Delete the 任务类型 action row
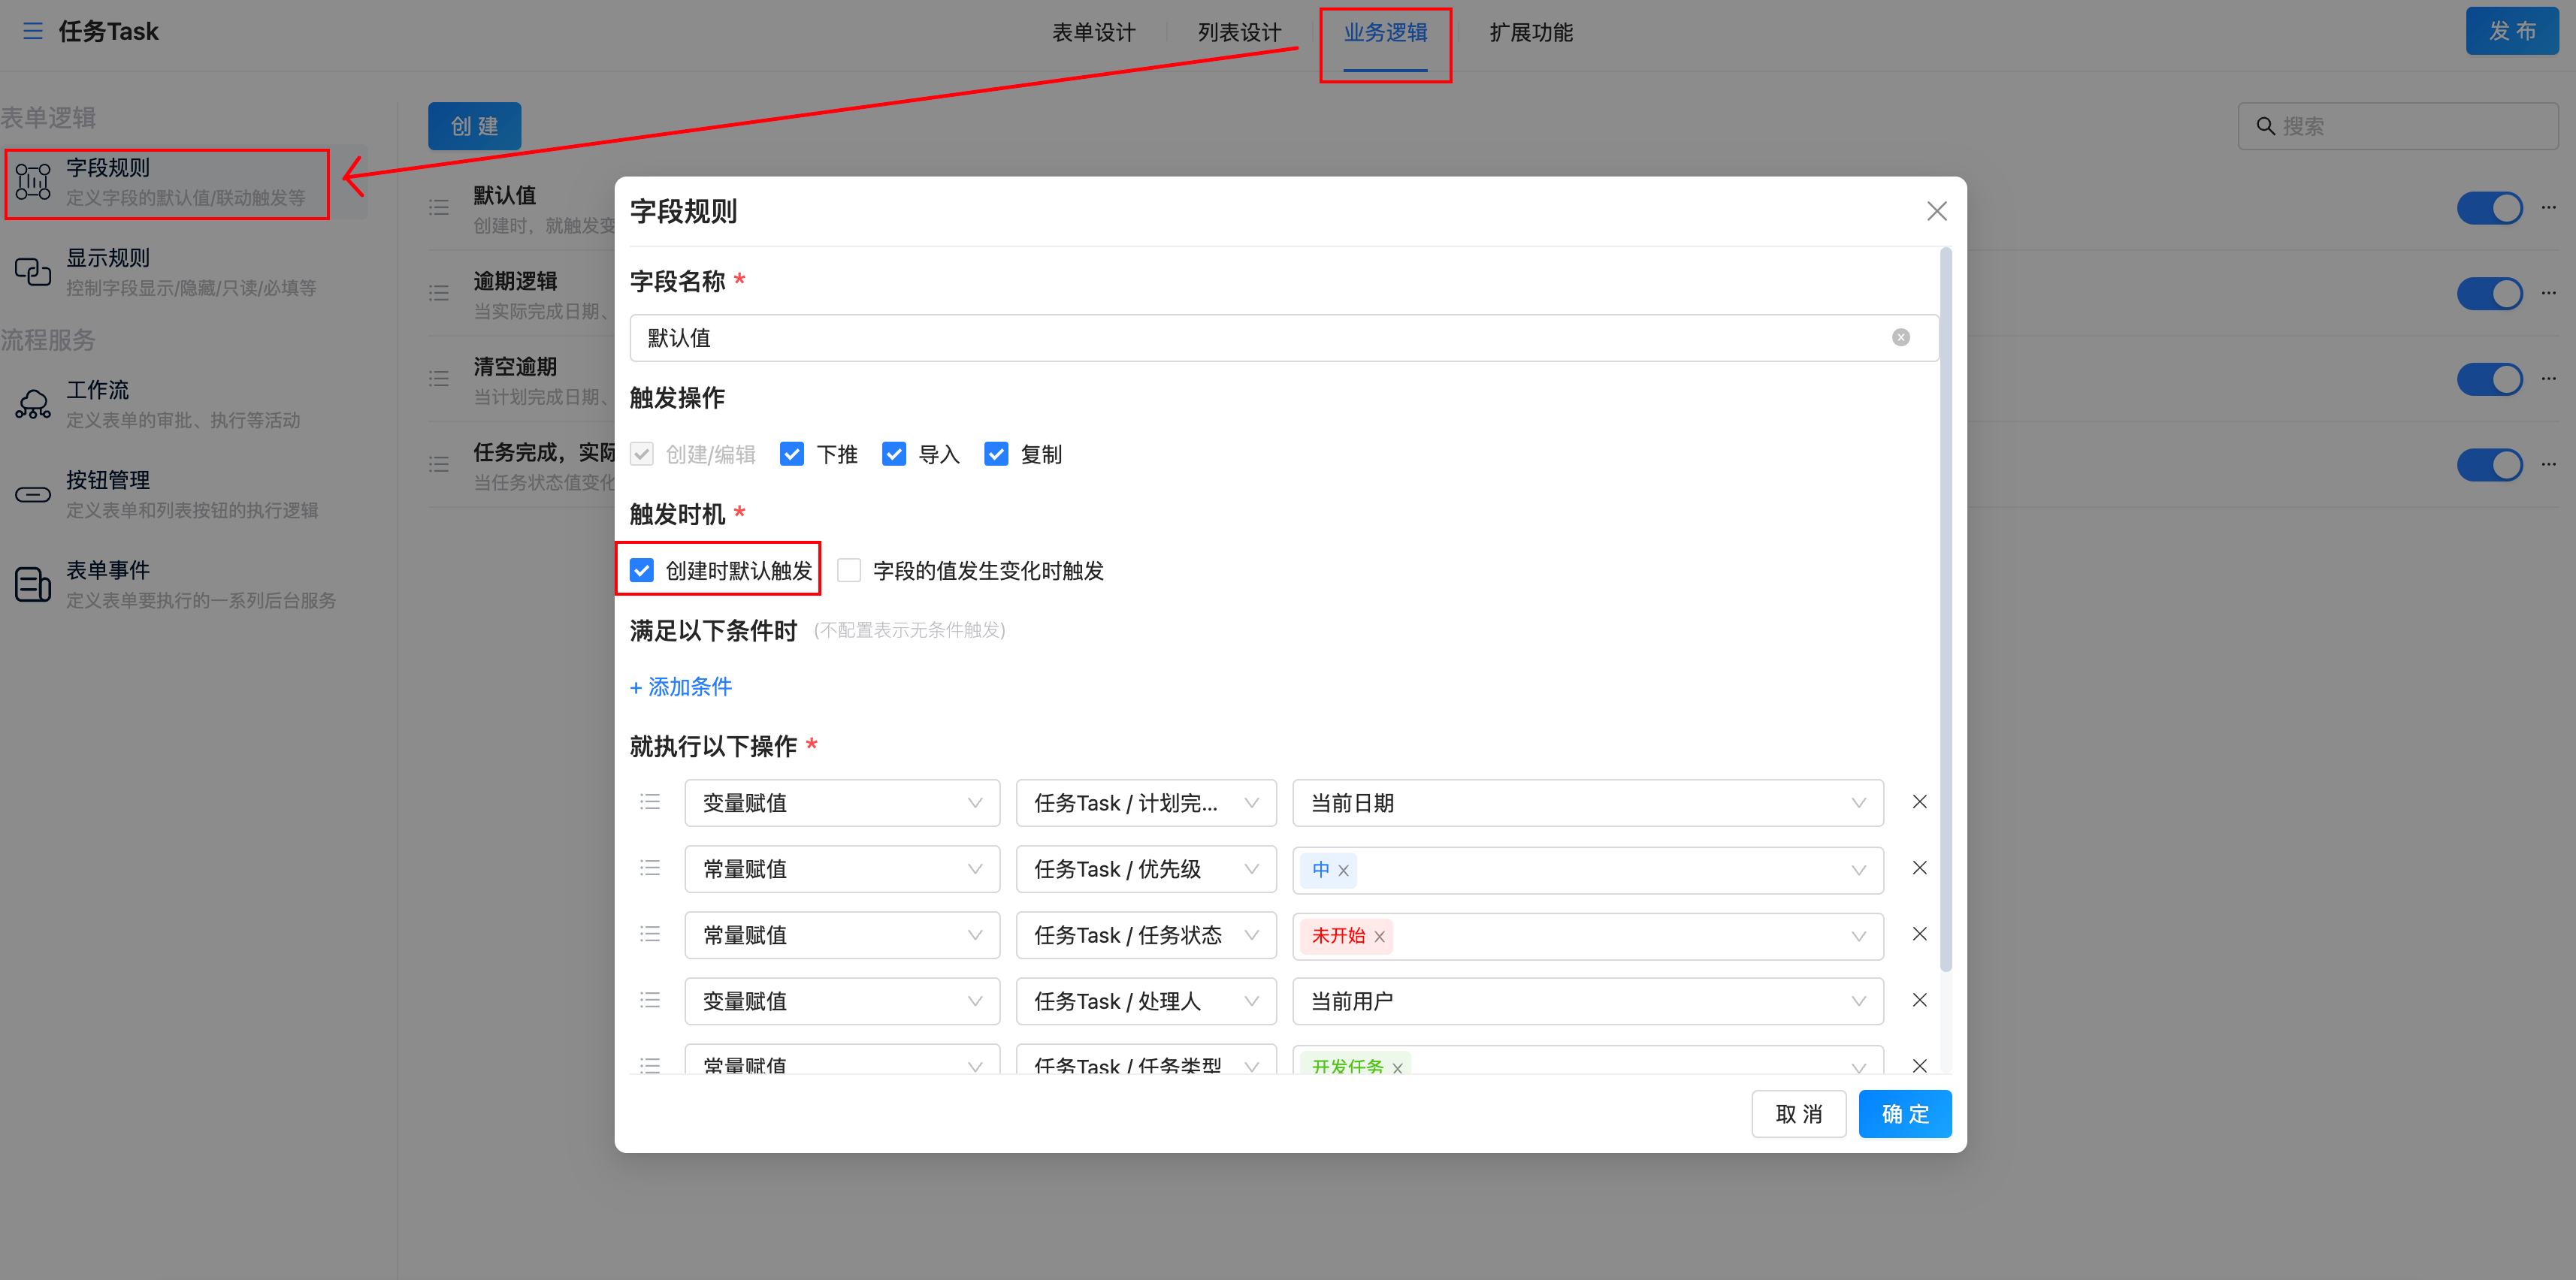 tap(1919, 1065)
